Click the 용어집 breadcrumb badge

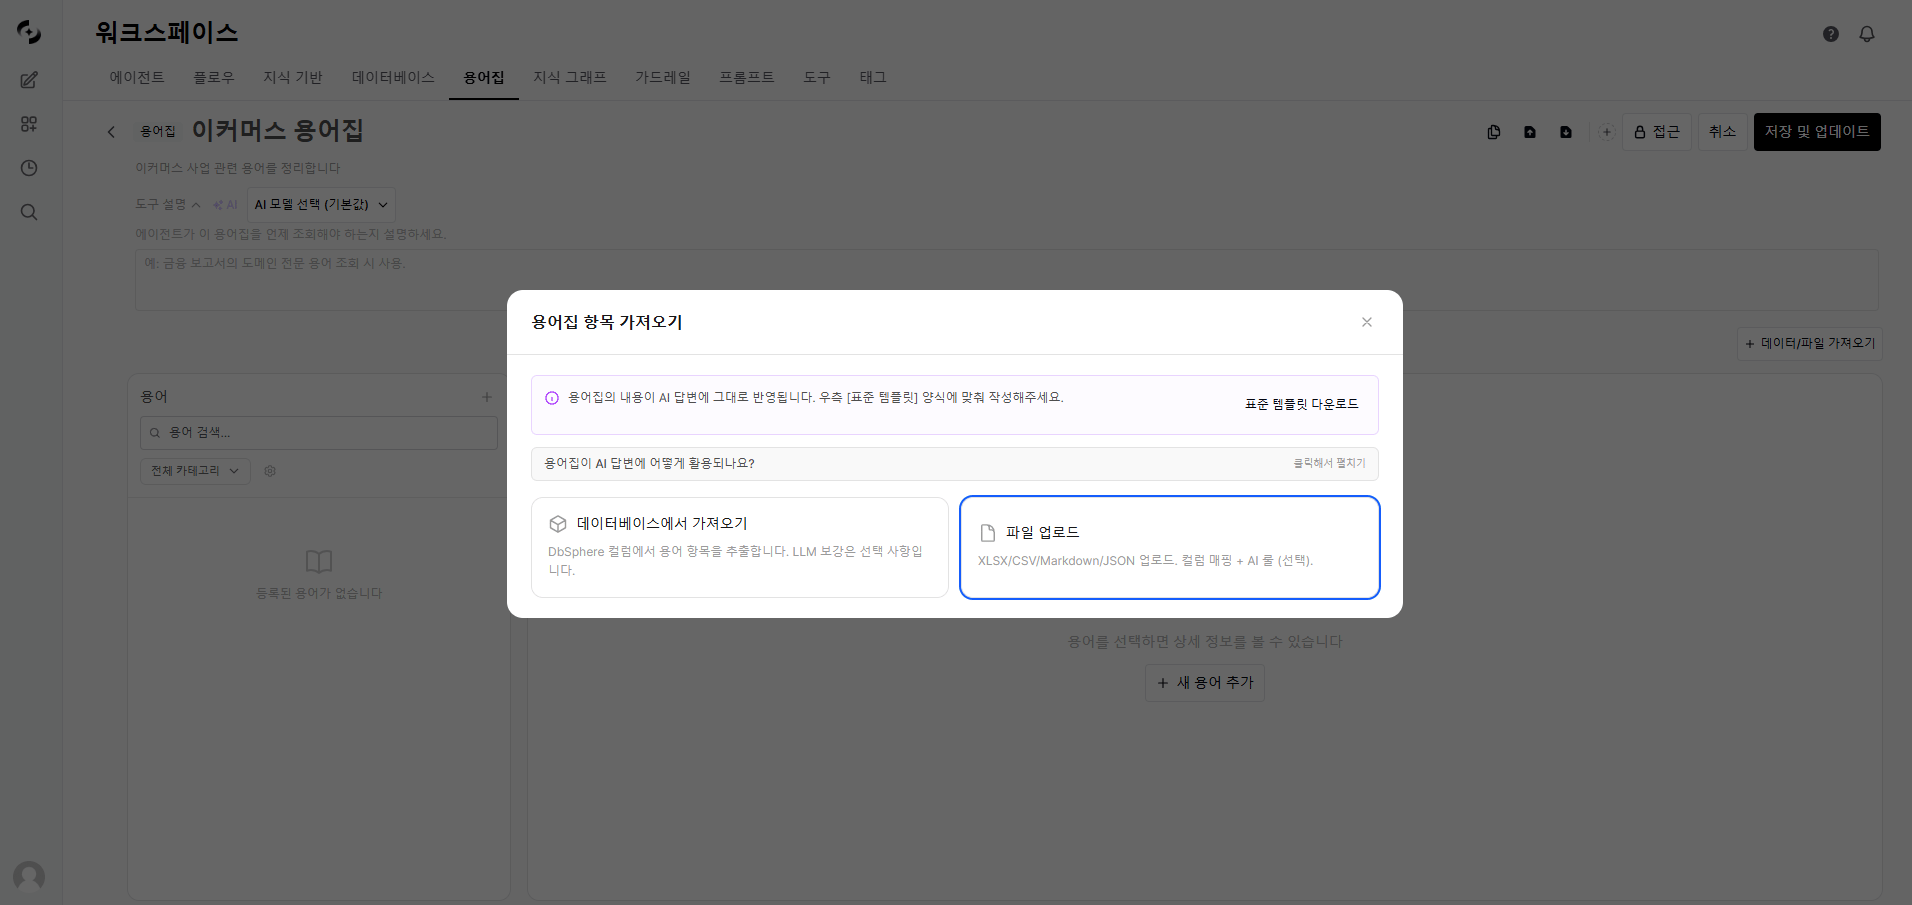coord(158,132)
